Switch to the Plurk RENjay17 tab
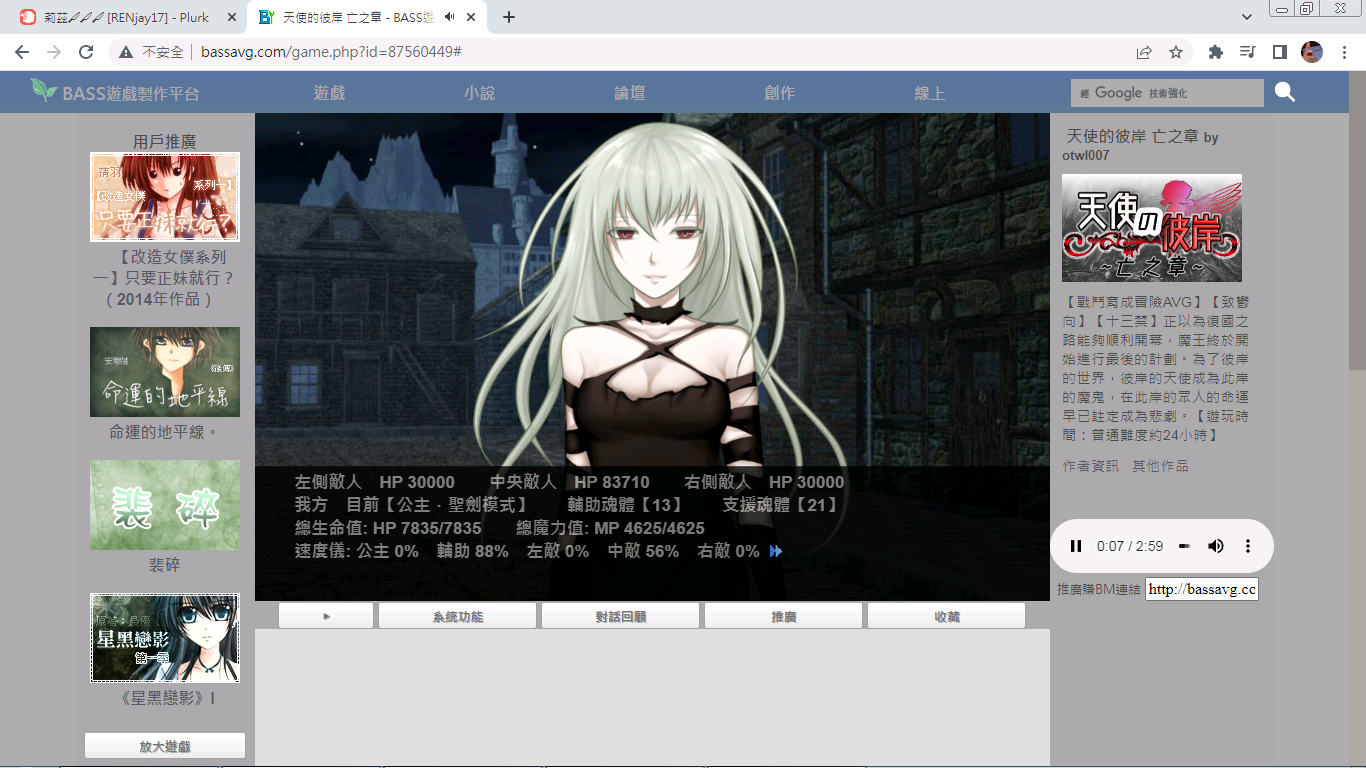Image resolution: width=1366 pixels, height=768 pixels. point(127,17)
